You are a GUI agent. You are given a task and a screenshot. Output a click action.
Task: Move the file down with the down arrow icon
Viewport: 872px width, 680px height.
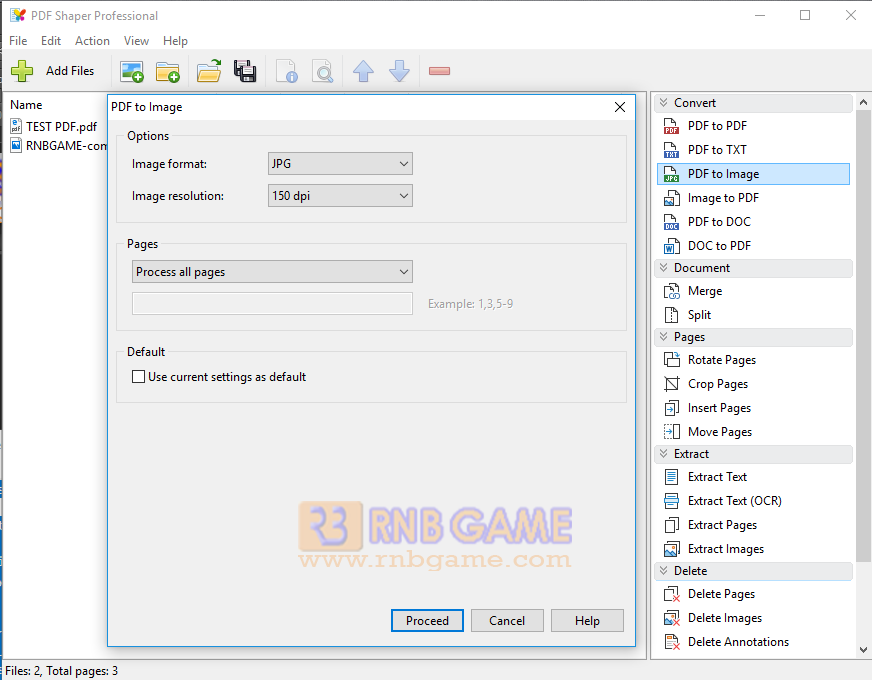[399, 71]
